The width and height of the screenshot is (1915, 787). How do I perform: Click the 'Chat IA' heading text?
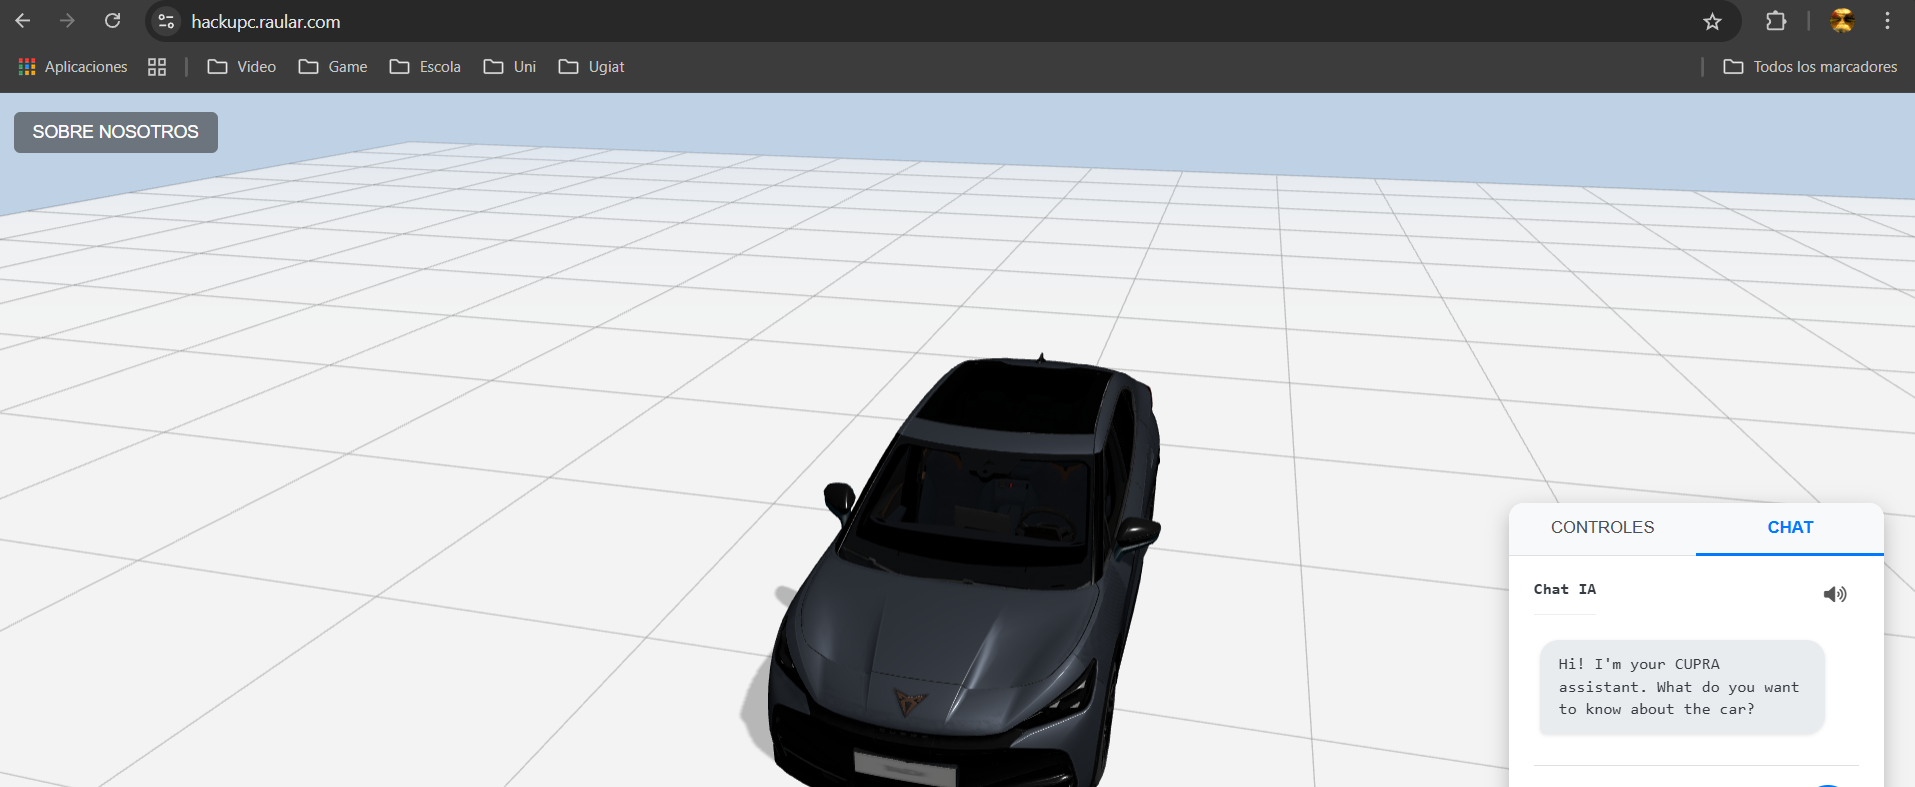(x=1565, y=589)
